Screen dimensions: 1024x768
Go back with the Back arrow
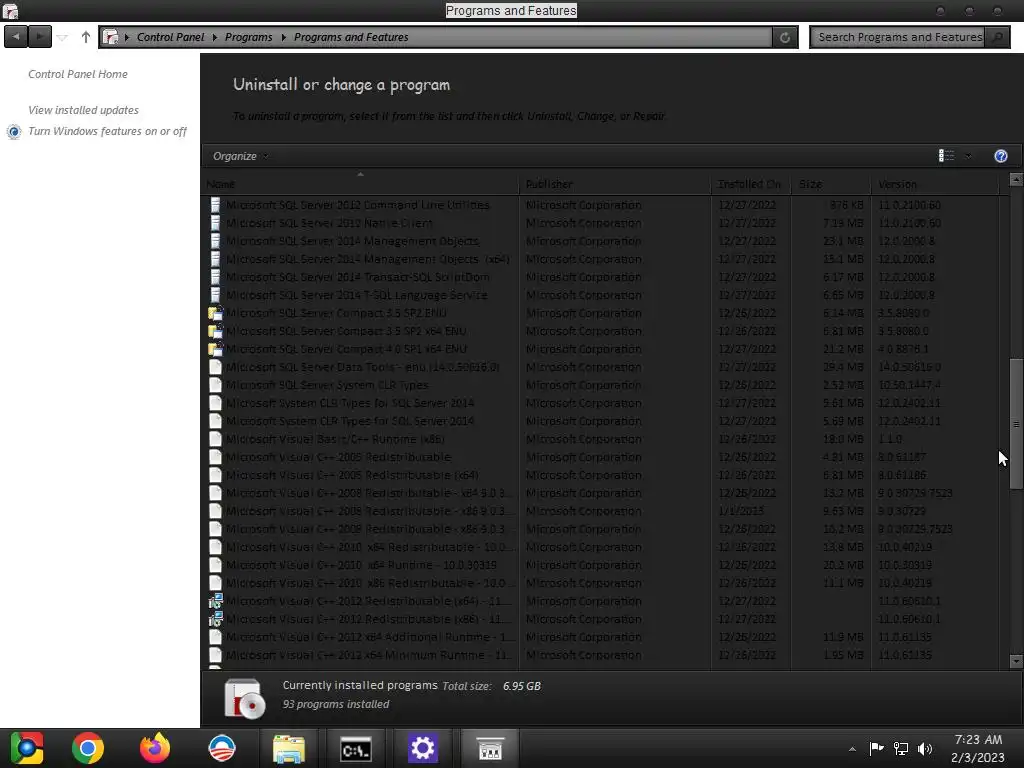(x=16, y=37)
